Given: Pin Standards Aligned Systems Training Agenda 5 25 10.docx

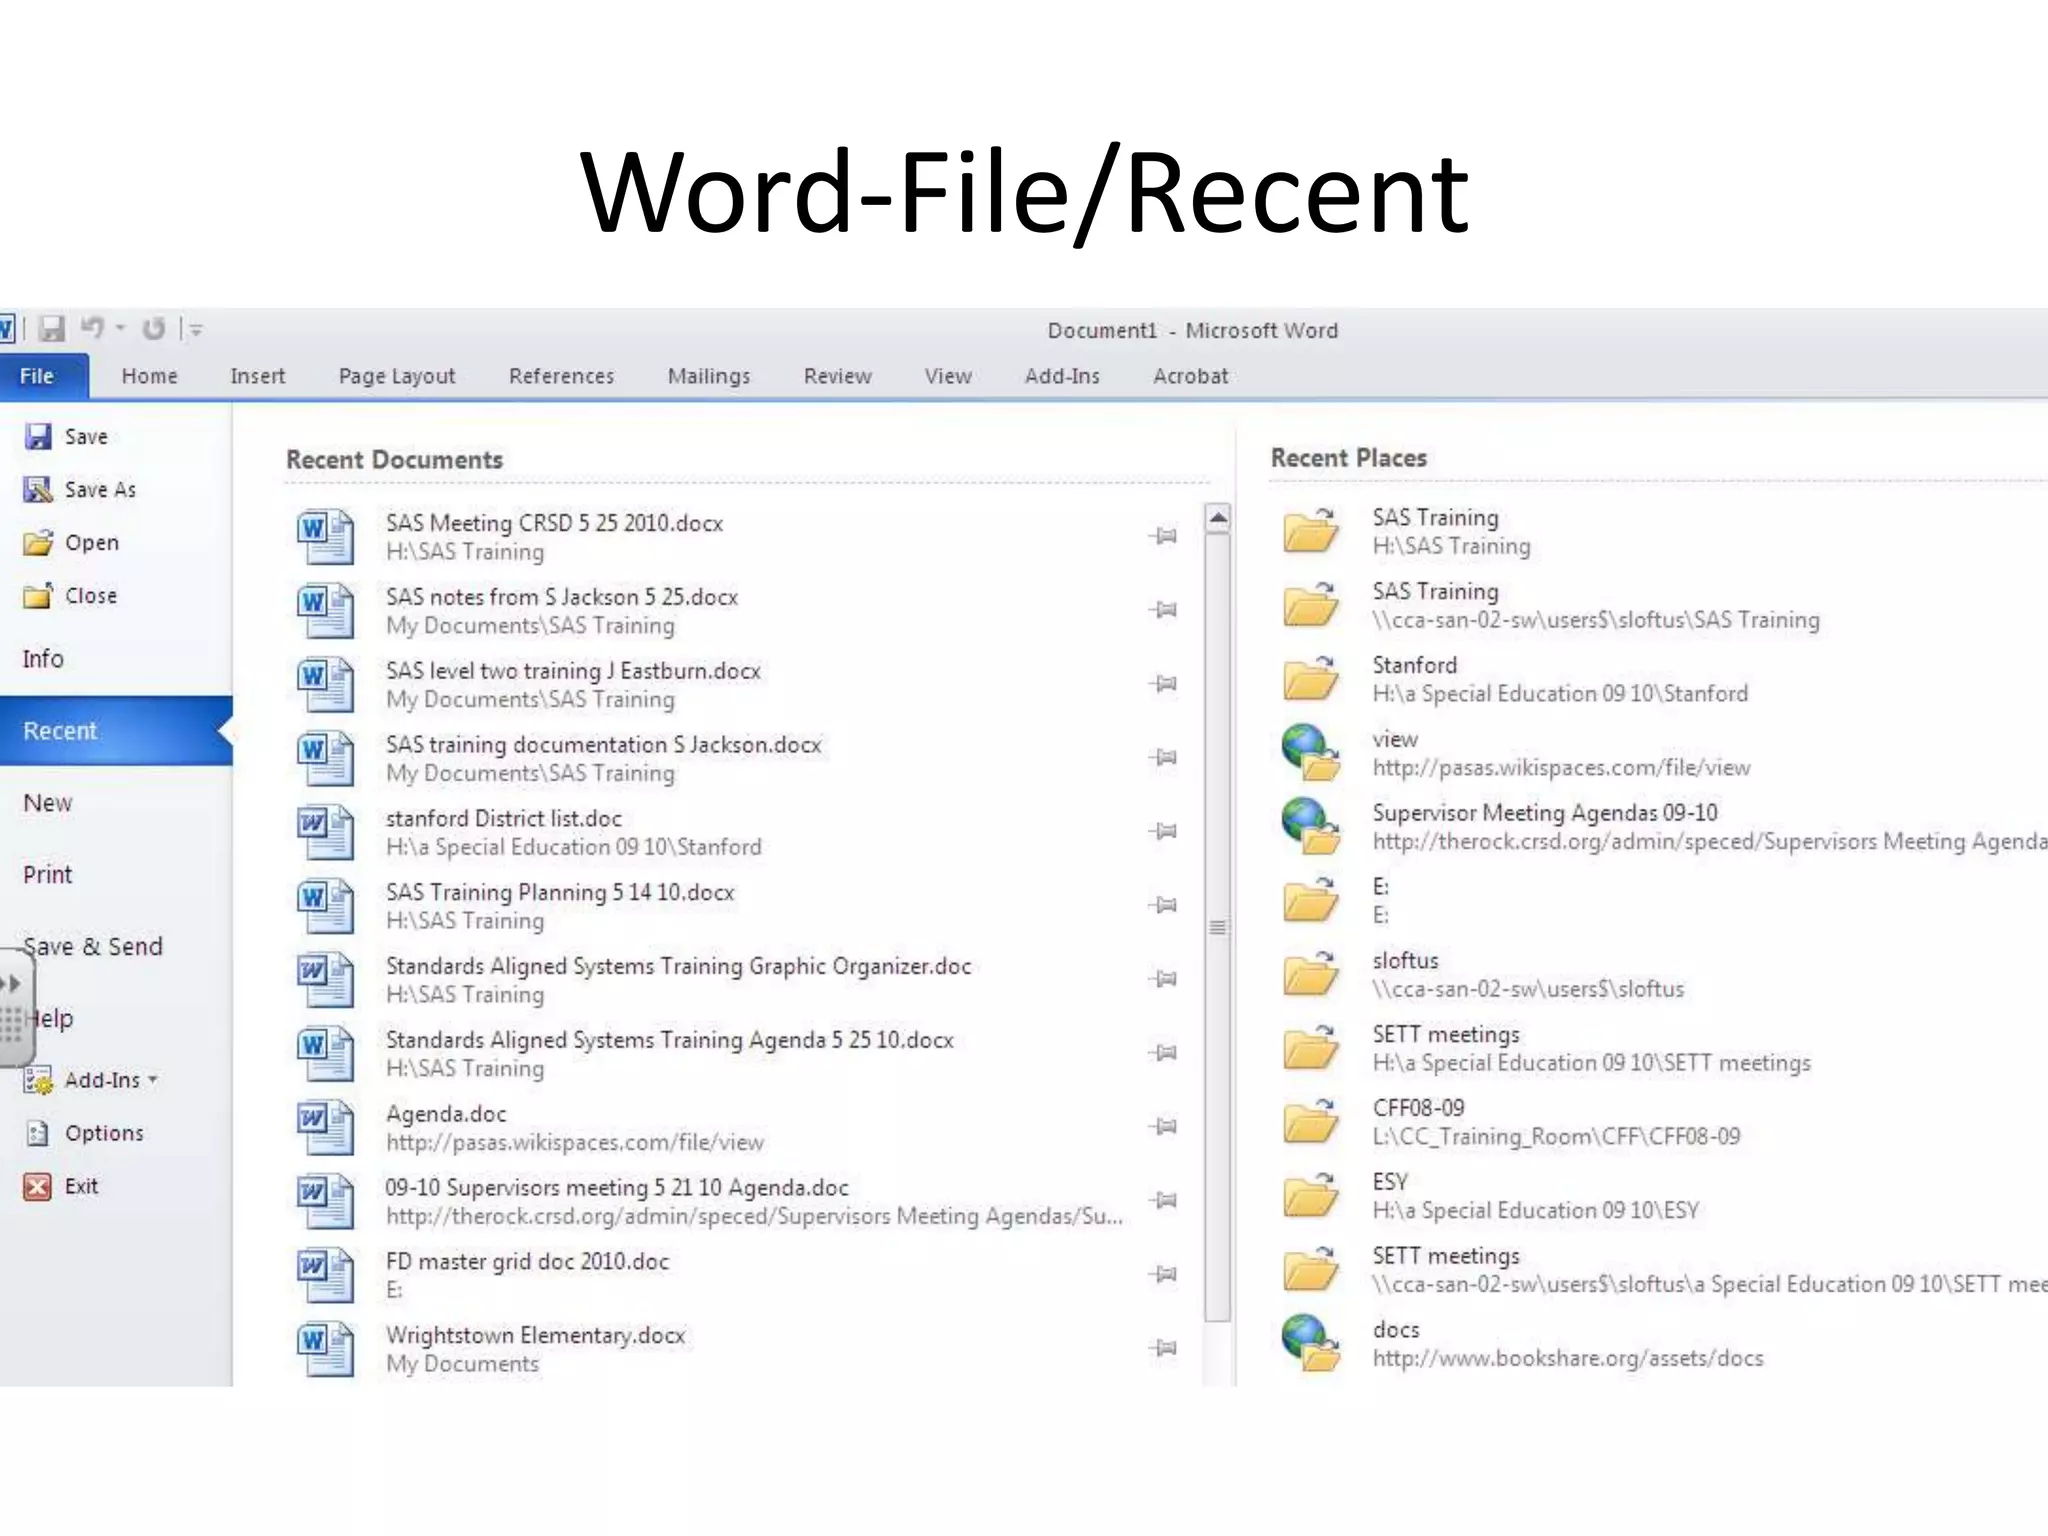Looking at the screenshot, I should tap(1163, 1053).
